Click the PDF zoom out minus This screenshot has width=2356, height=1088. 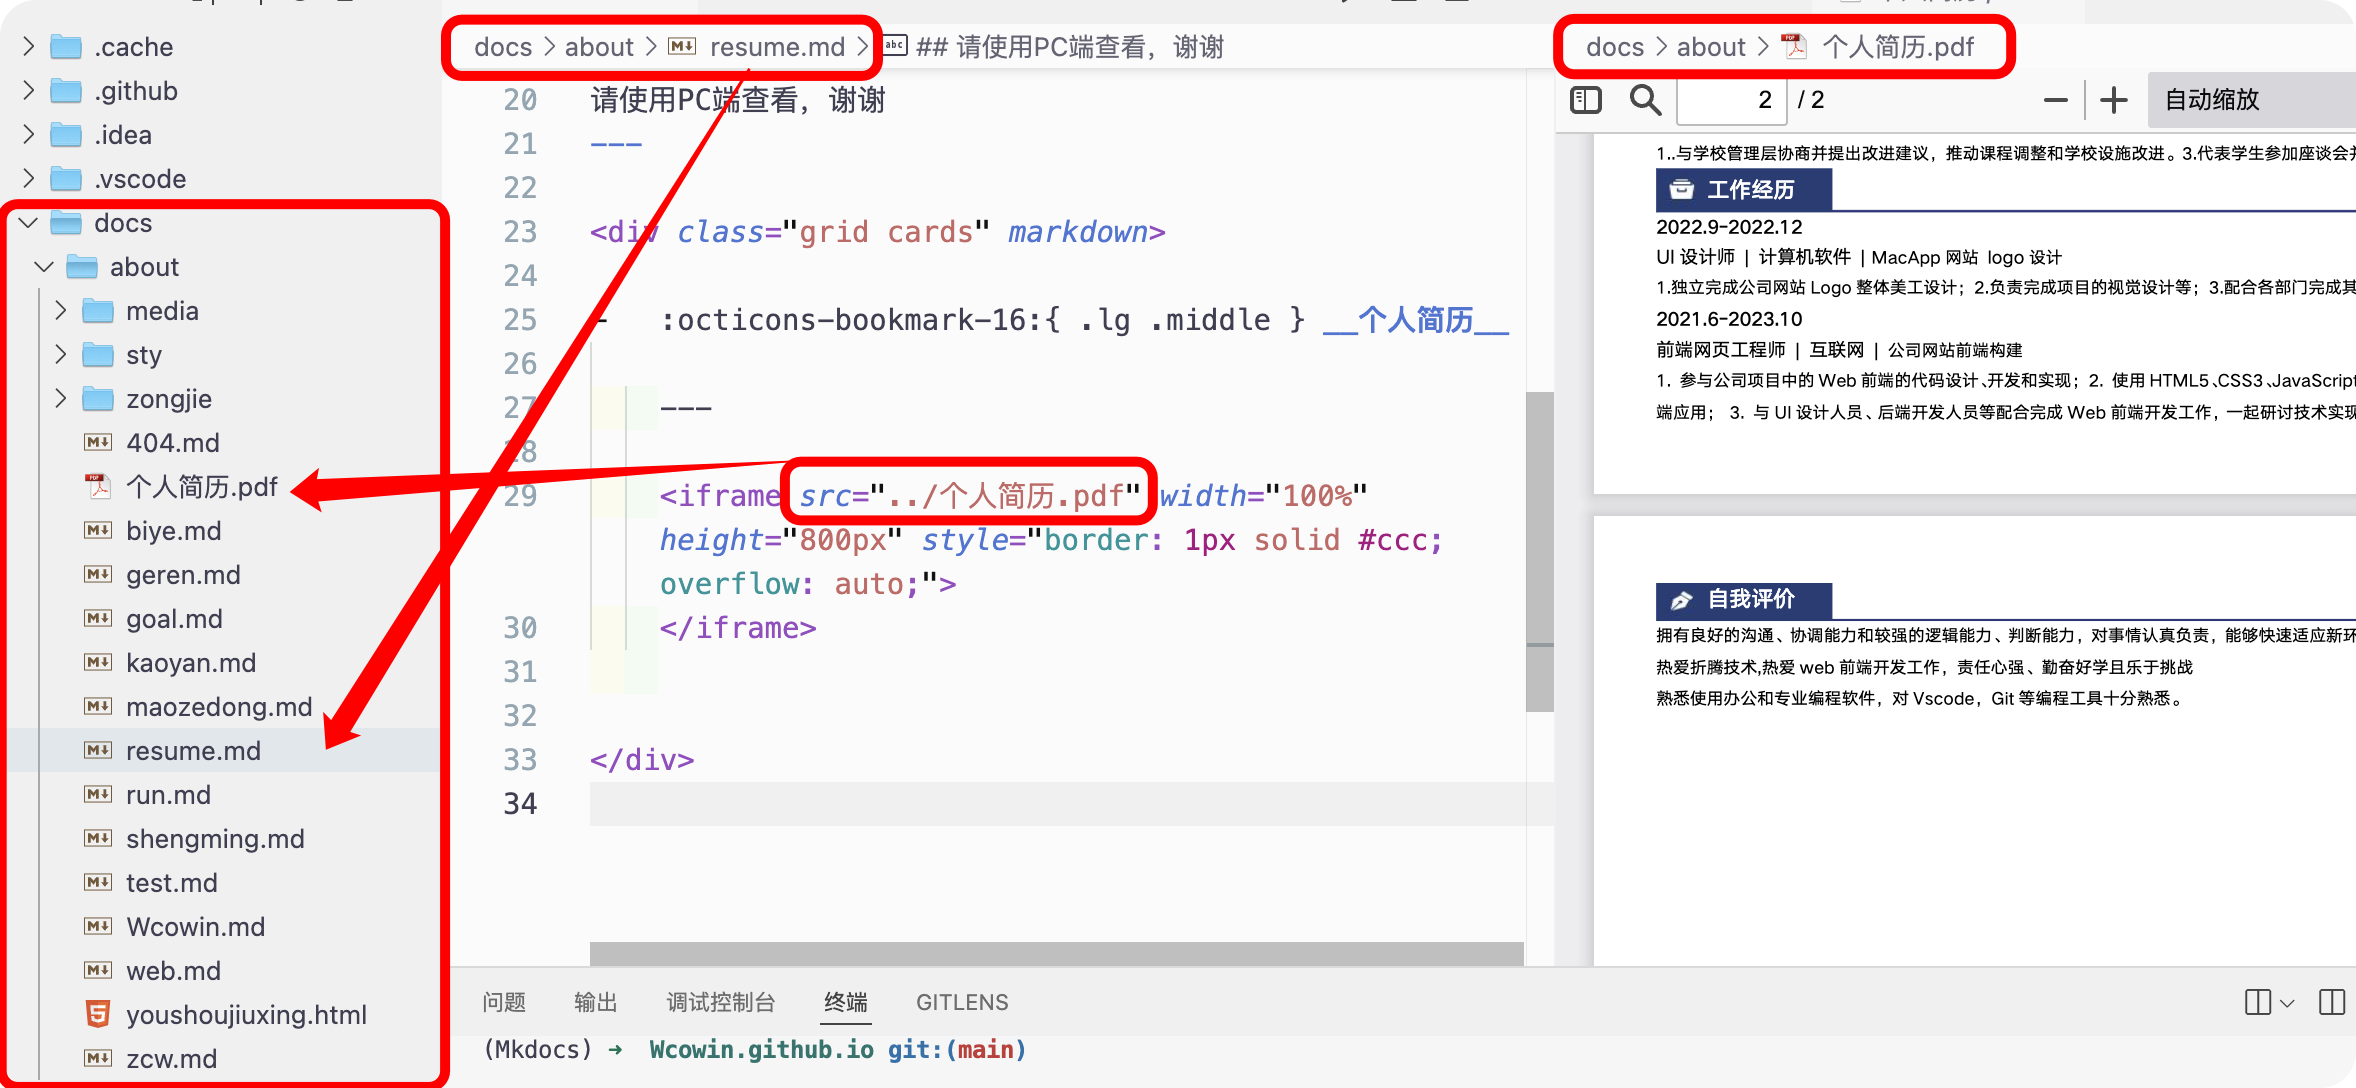coord(2055,100)
